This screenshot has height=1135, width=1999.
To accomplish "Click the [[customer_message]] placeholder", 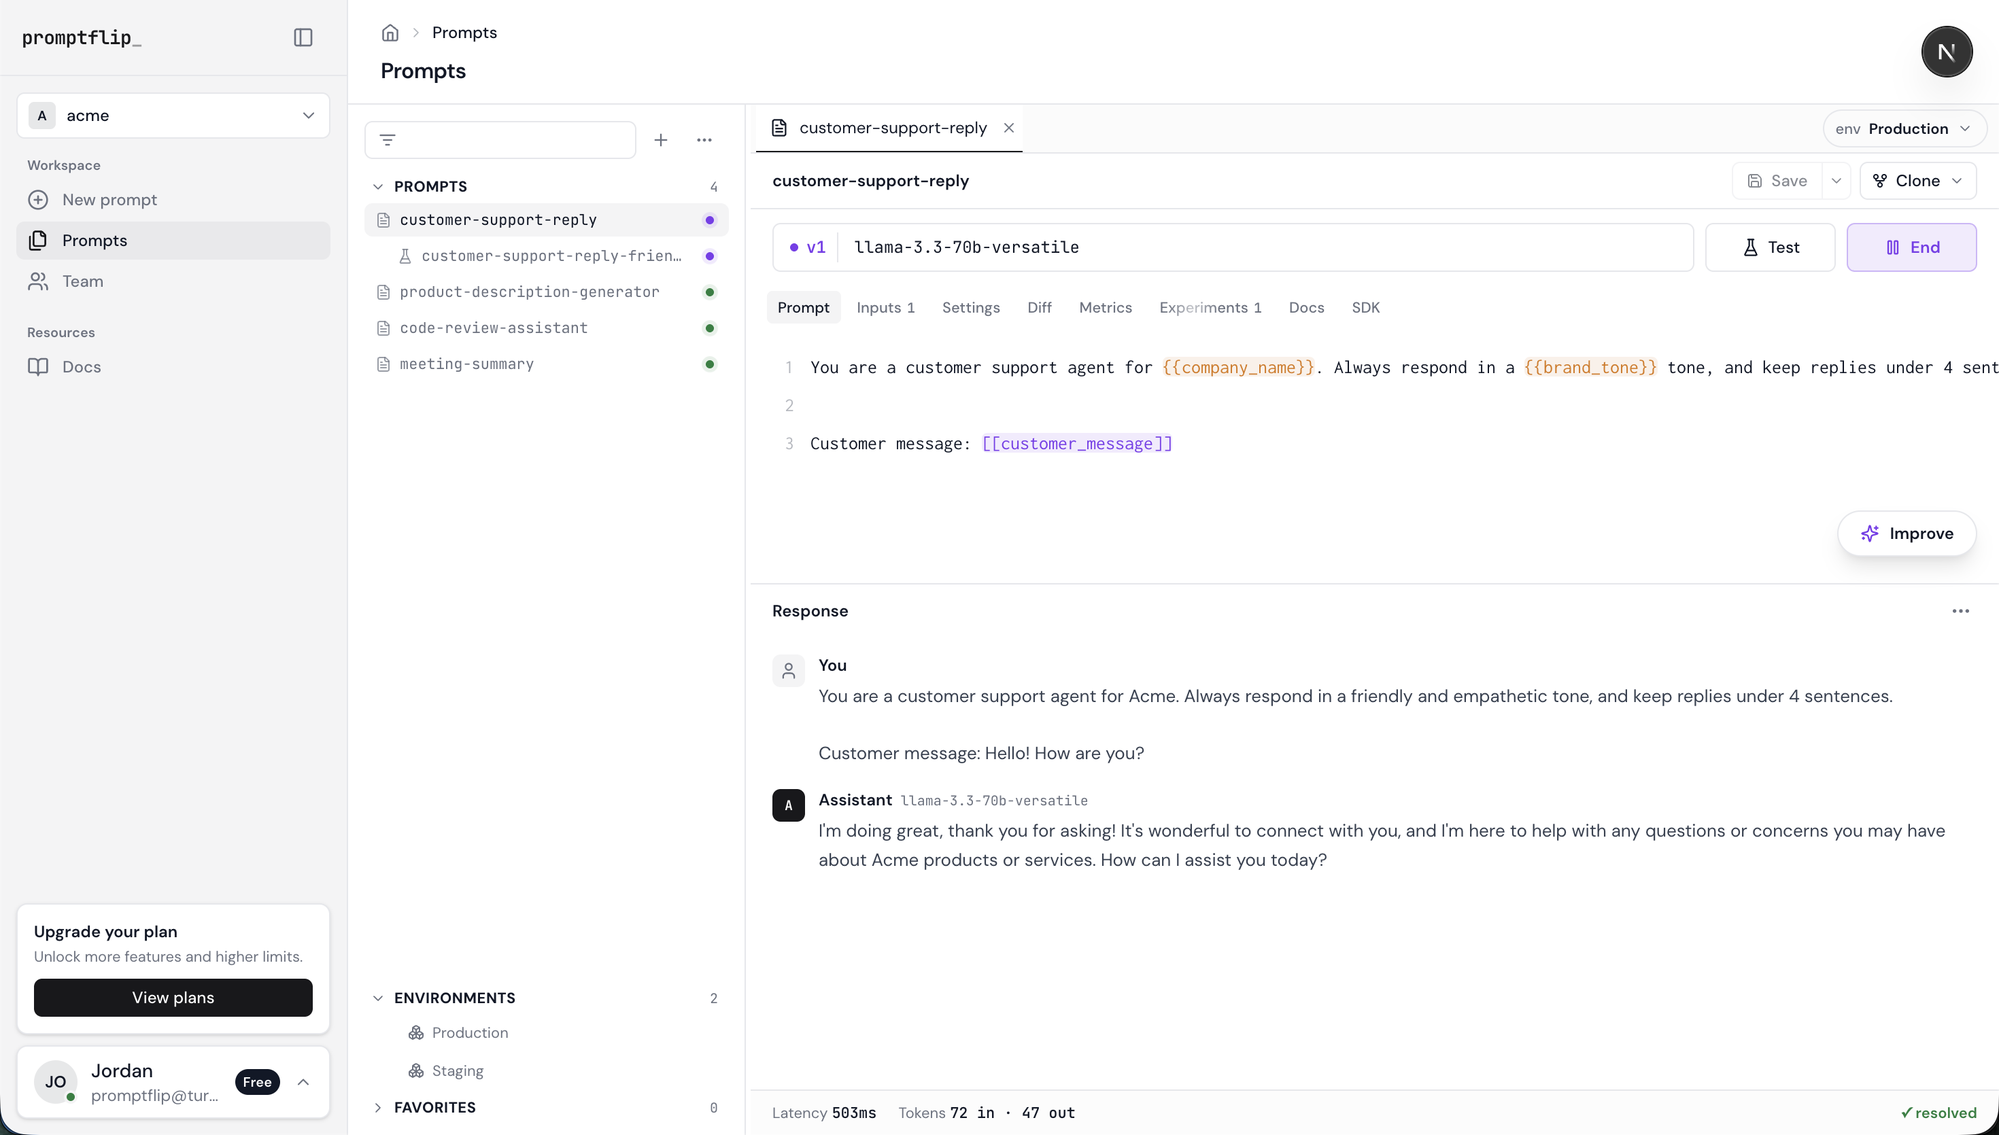I will point(1077,444).
